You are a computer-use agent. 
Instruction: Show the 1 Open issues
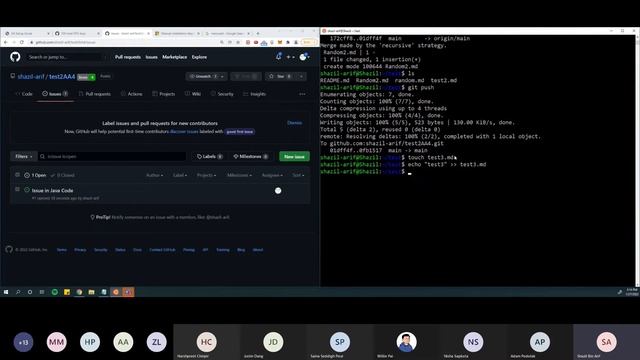35,175
